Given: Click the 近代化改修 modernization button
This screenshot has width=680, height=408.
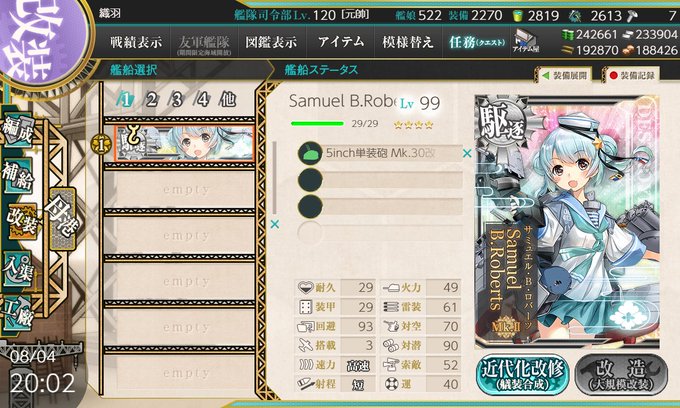Looking at the screenshot, I should coord(522,374).
